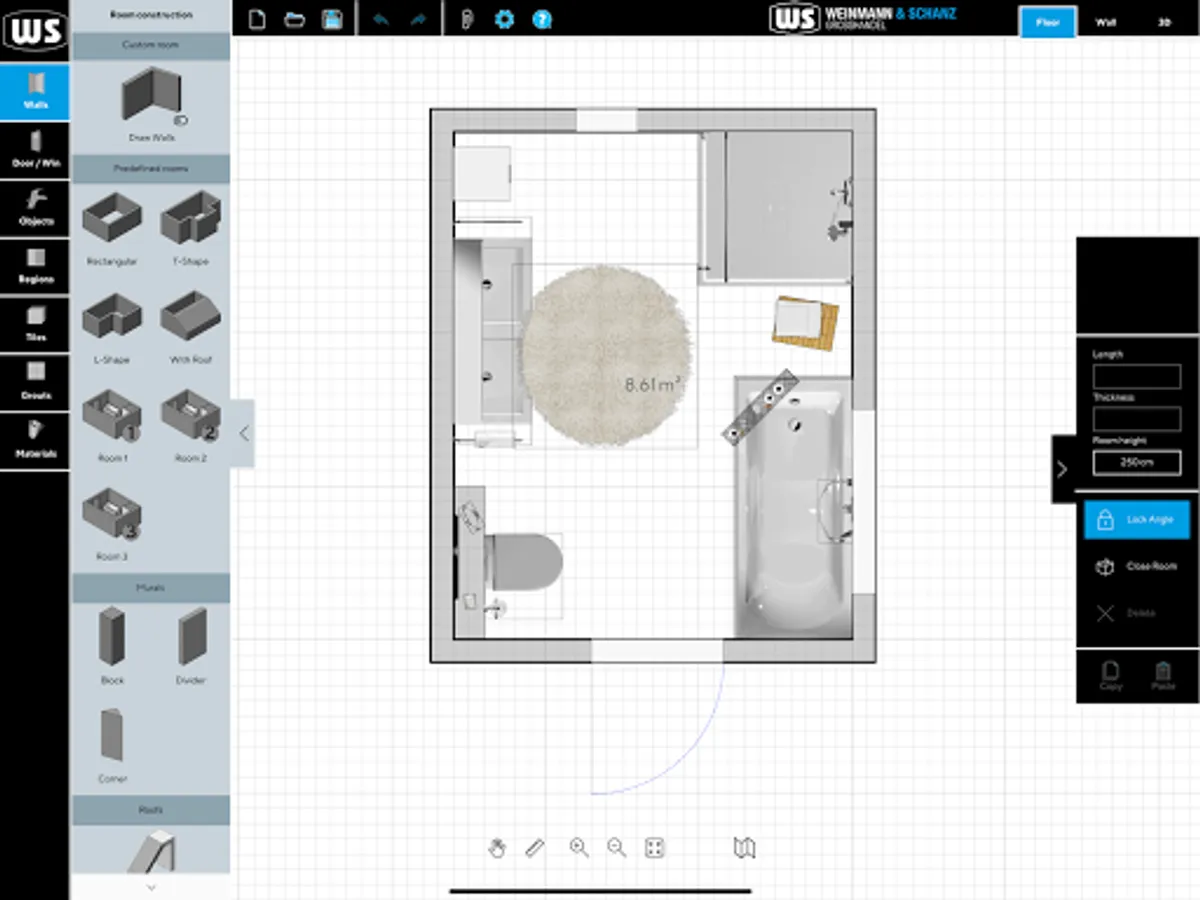Open the Door / Win category
Image resolution: width=1200 pixels, height=900 pixels.
point(35,150)
